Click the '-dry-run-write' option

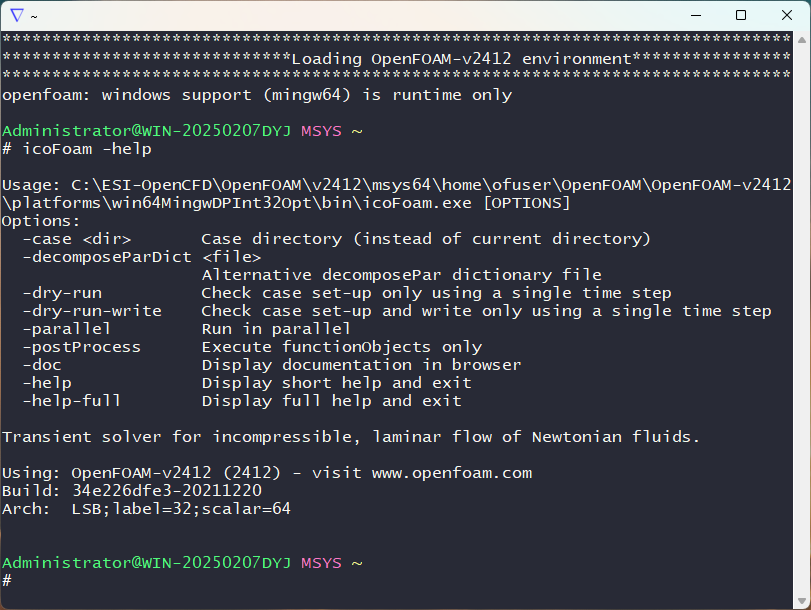[92, 311]
